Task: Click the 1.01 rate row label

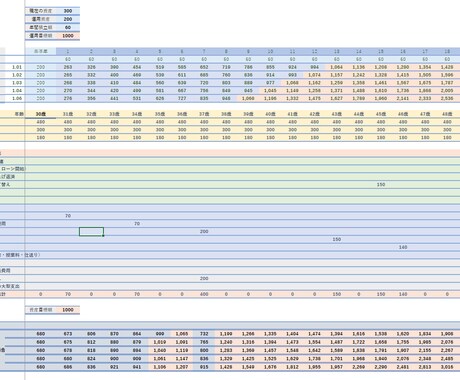Action: (x=17, y=67)
